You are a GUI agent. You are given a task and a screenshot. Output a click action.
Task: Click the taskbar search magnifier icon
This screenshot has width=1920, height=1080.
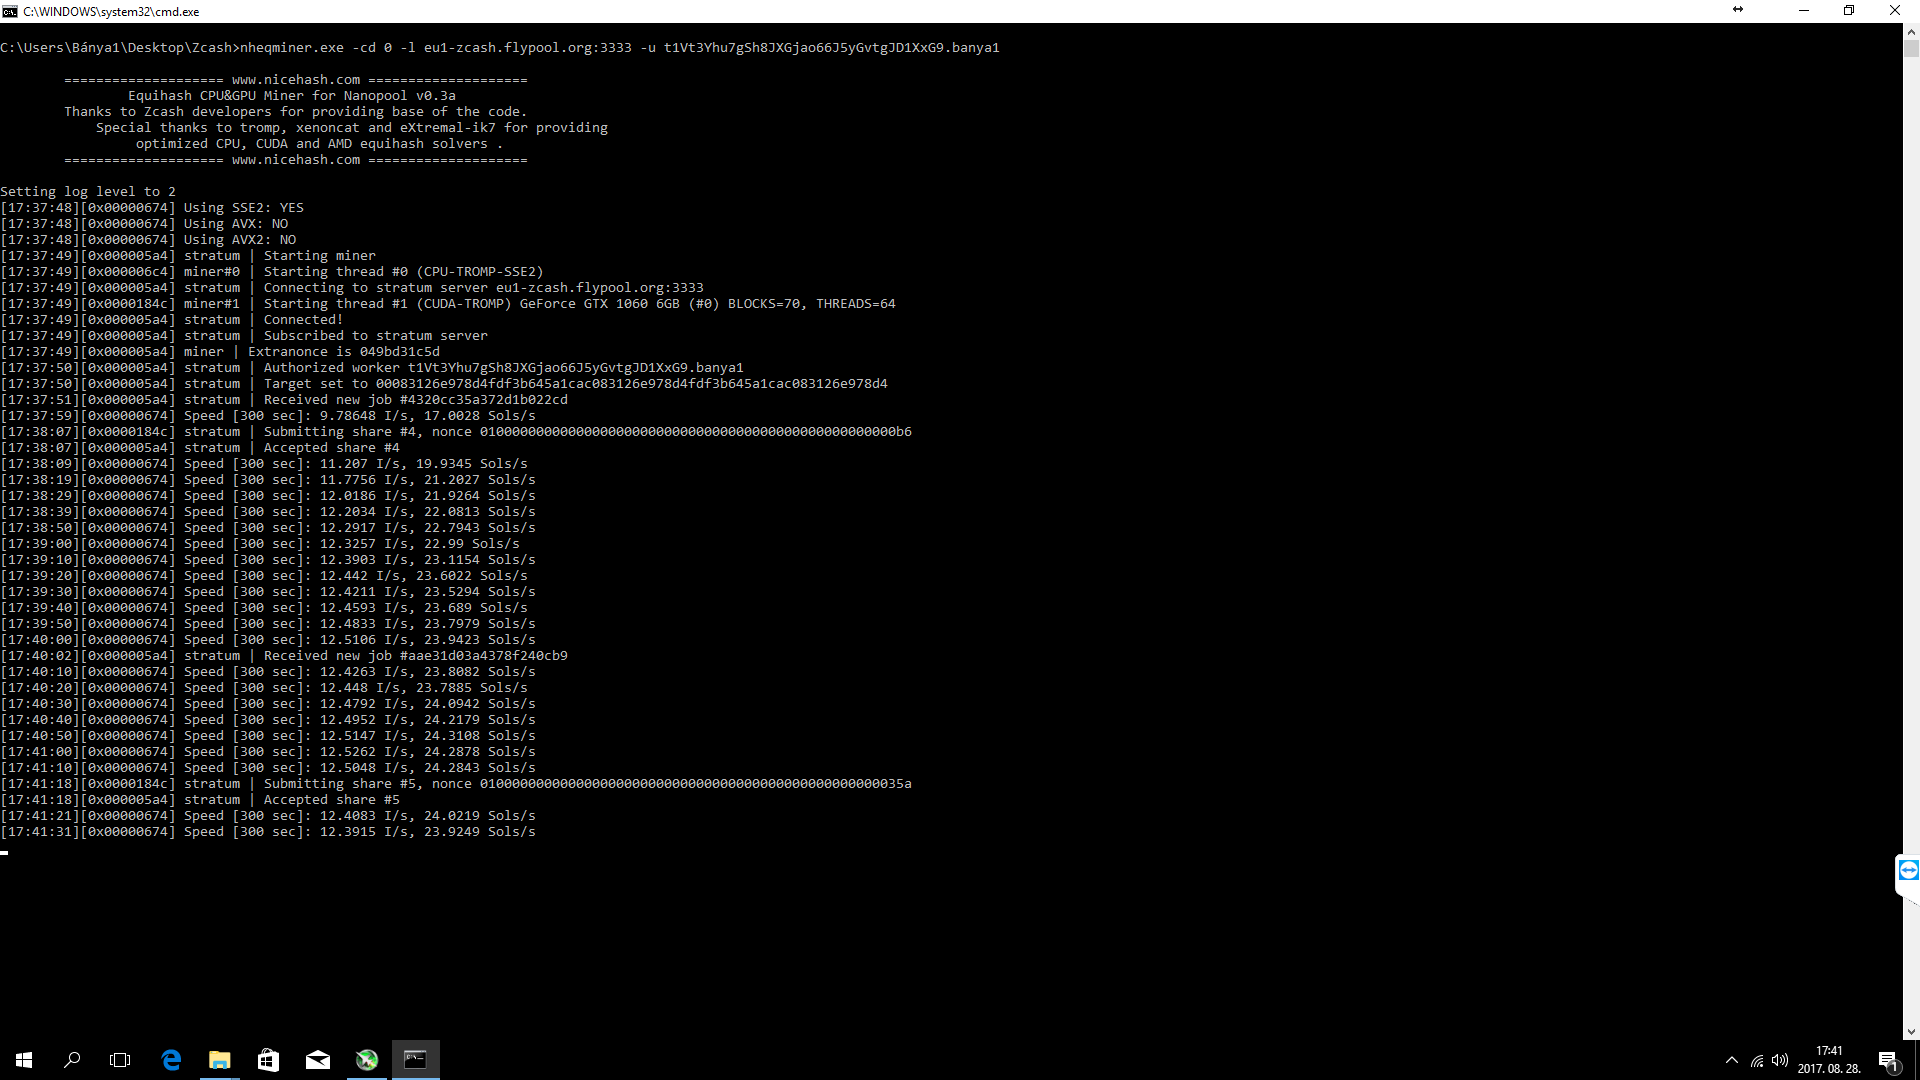click(72, 1060)
